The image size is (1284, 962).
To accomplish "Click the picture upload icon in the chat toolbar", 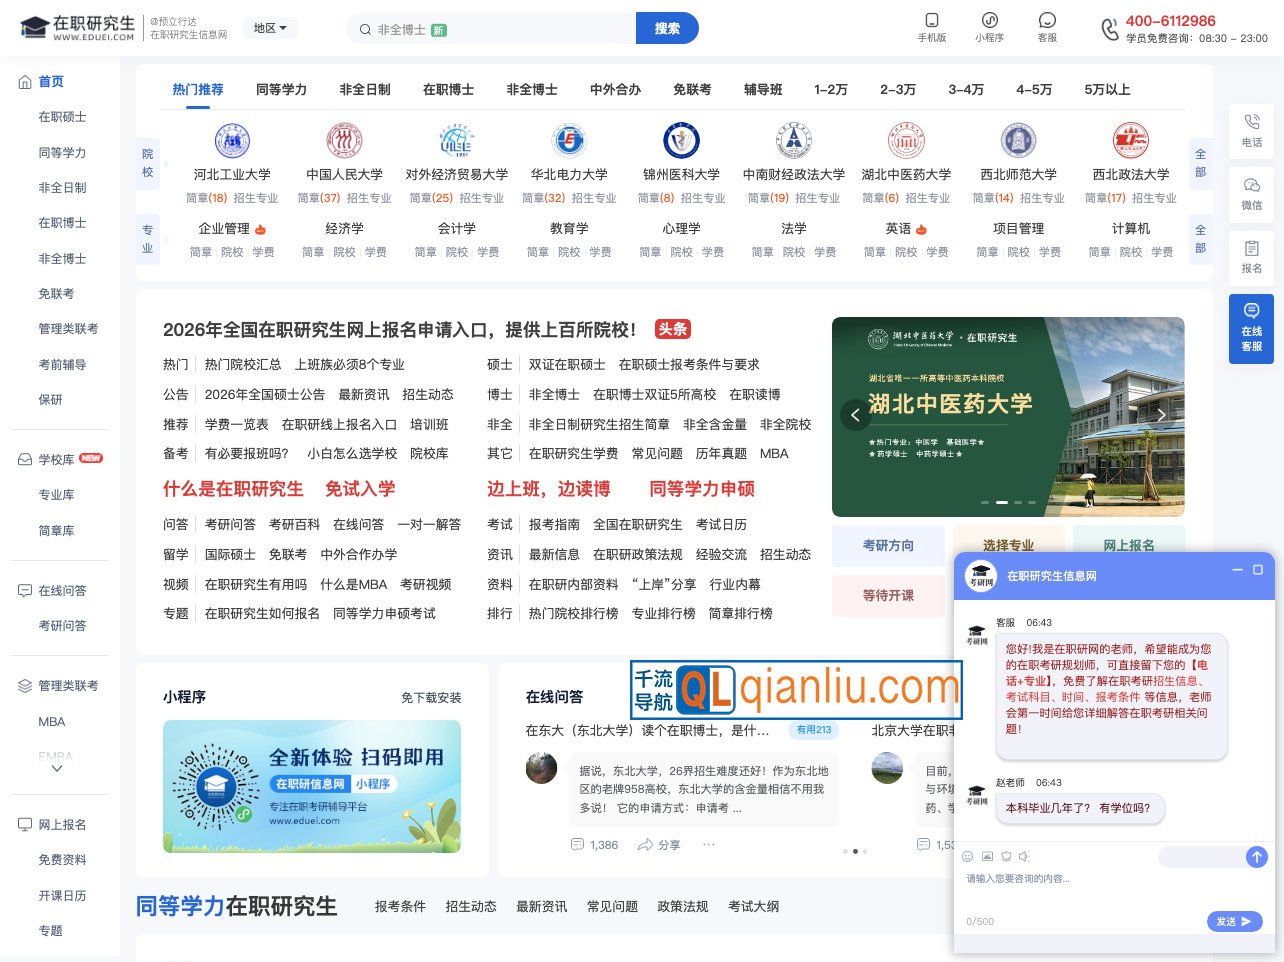I will pyautogui.click(x=987, y=856).
